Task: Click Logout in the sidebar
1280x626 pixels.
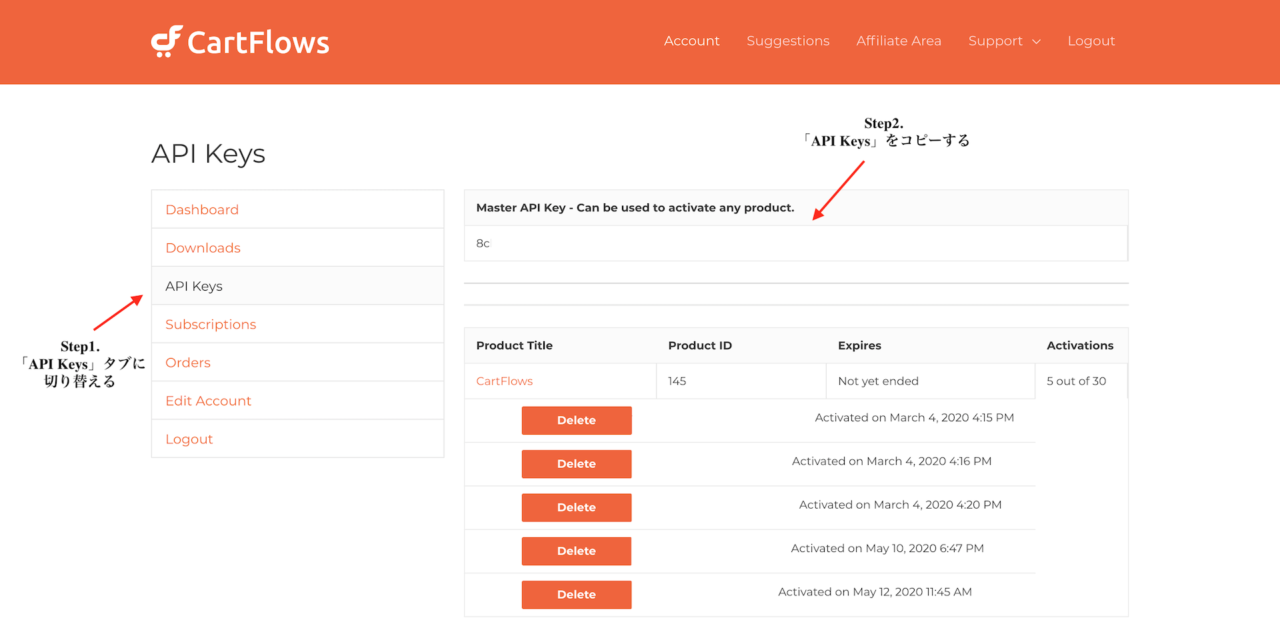Action: pos(189,438)
